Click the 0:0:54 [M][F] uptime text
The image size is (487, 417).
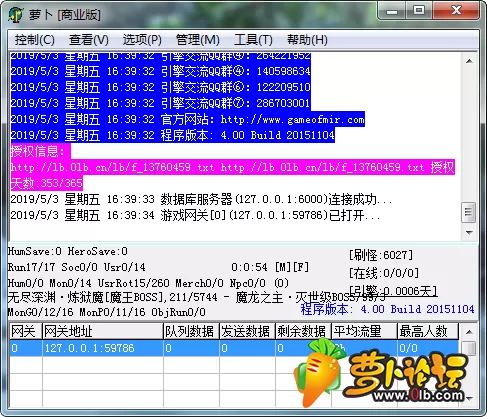(270, 267)
